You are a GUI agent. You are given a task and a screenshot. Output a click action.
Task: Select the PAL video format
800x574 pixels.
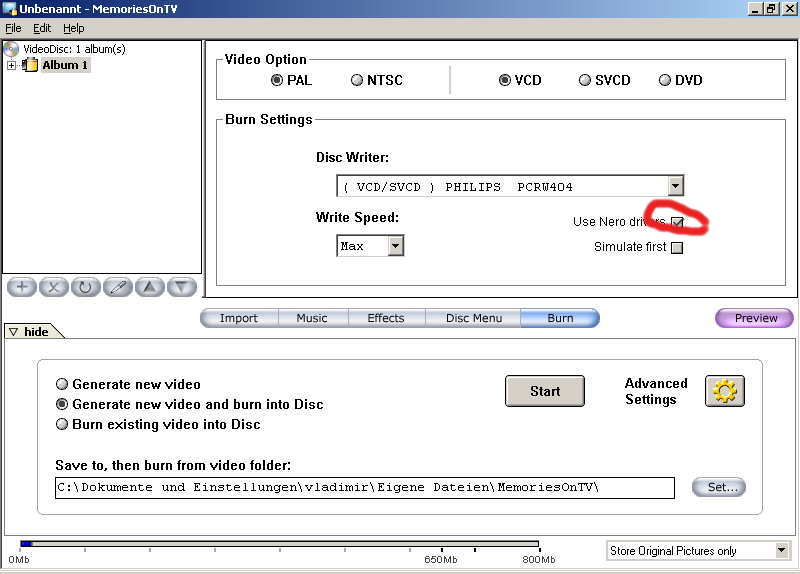click(x=291, y=80)
